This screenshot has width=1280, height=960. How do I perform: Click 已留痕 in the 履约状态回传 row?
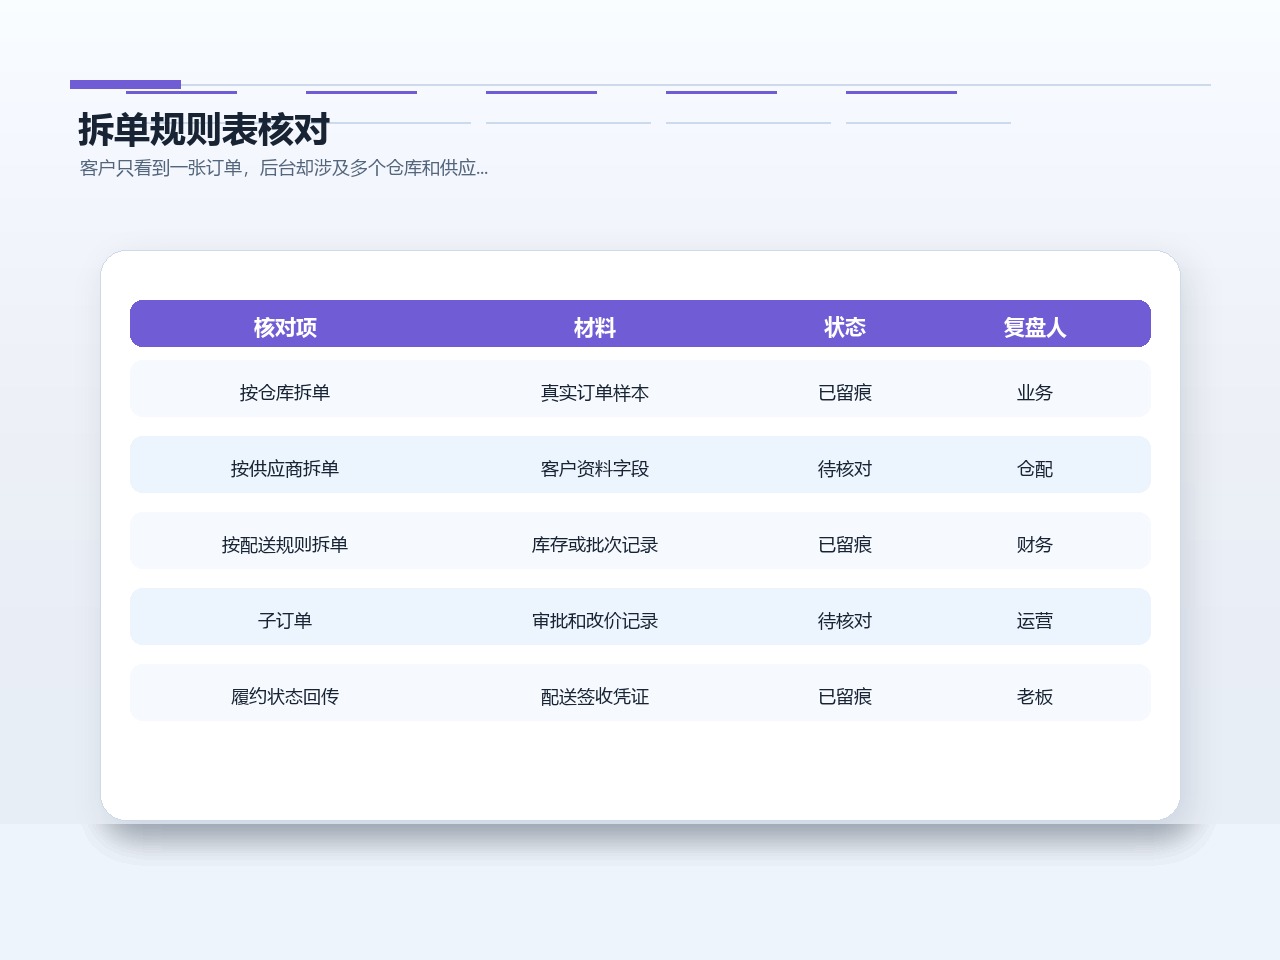click(x=845, y=697)
